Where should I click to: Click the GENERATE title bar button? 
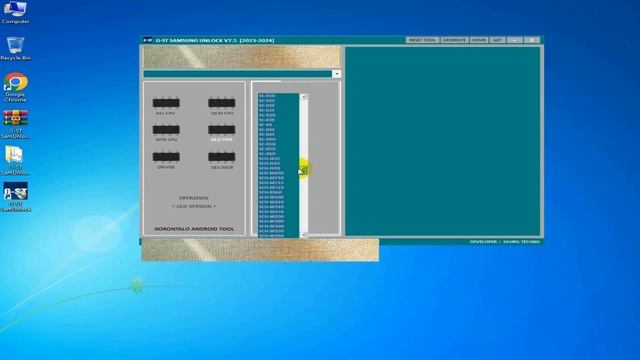coord(454,40)
